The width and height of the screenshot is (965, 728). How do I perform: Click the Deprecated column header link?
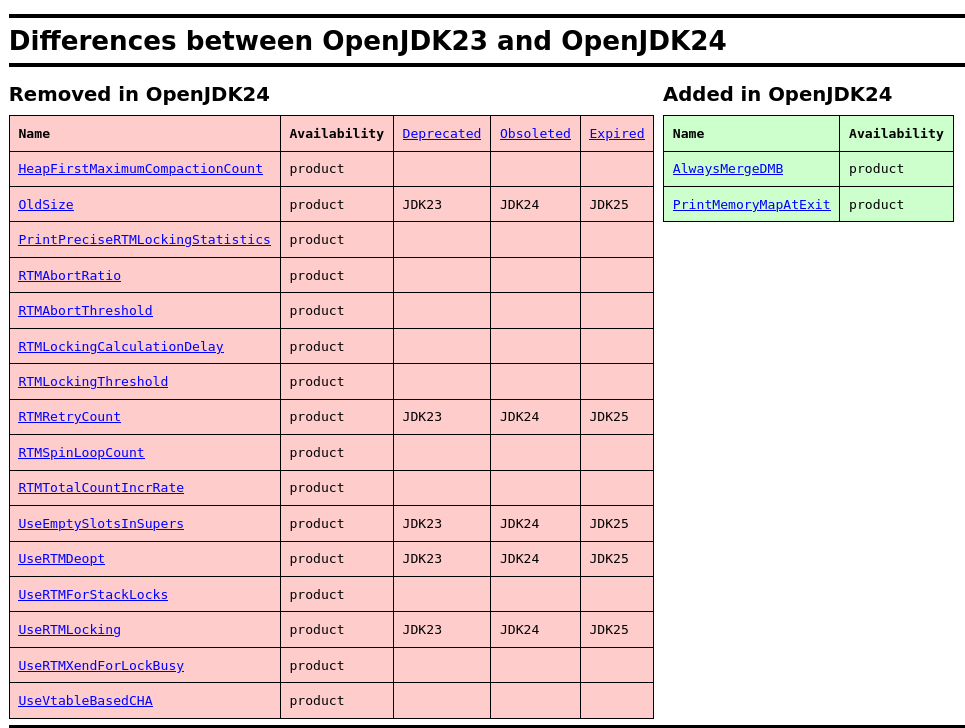[x=442, y=134]
